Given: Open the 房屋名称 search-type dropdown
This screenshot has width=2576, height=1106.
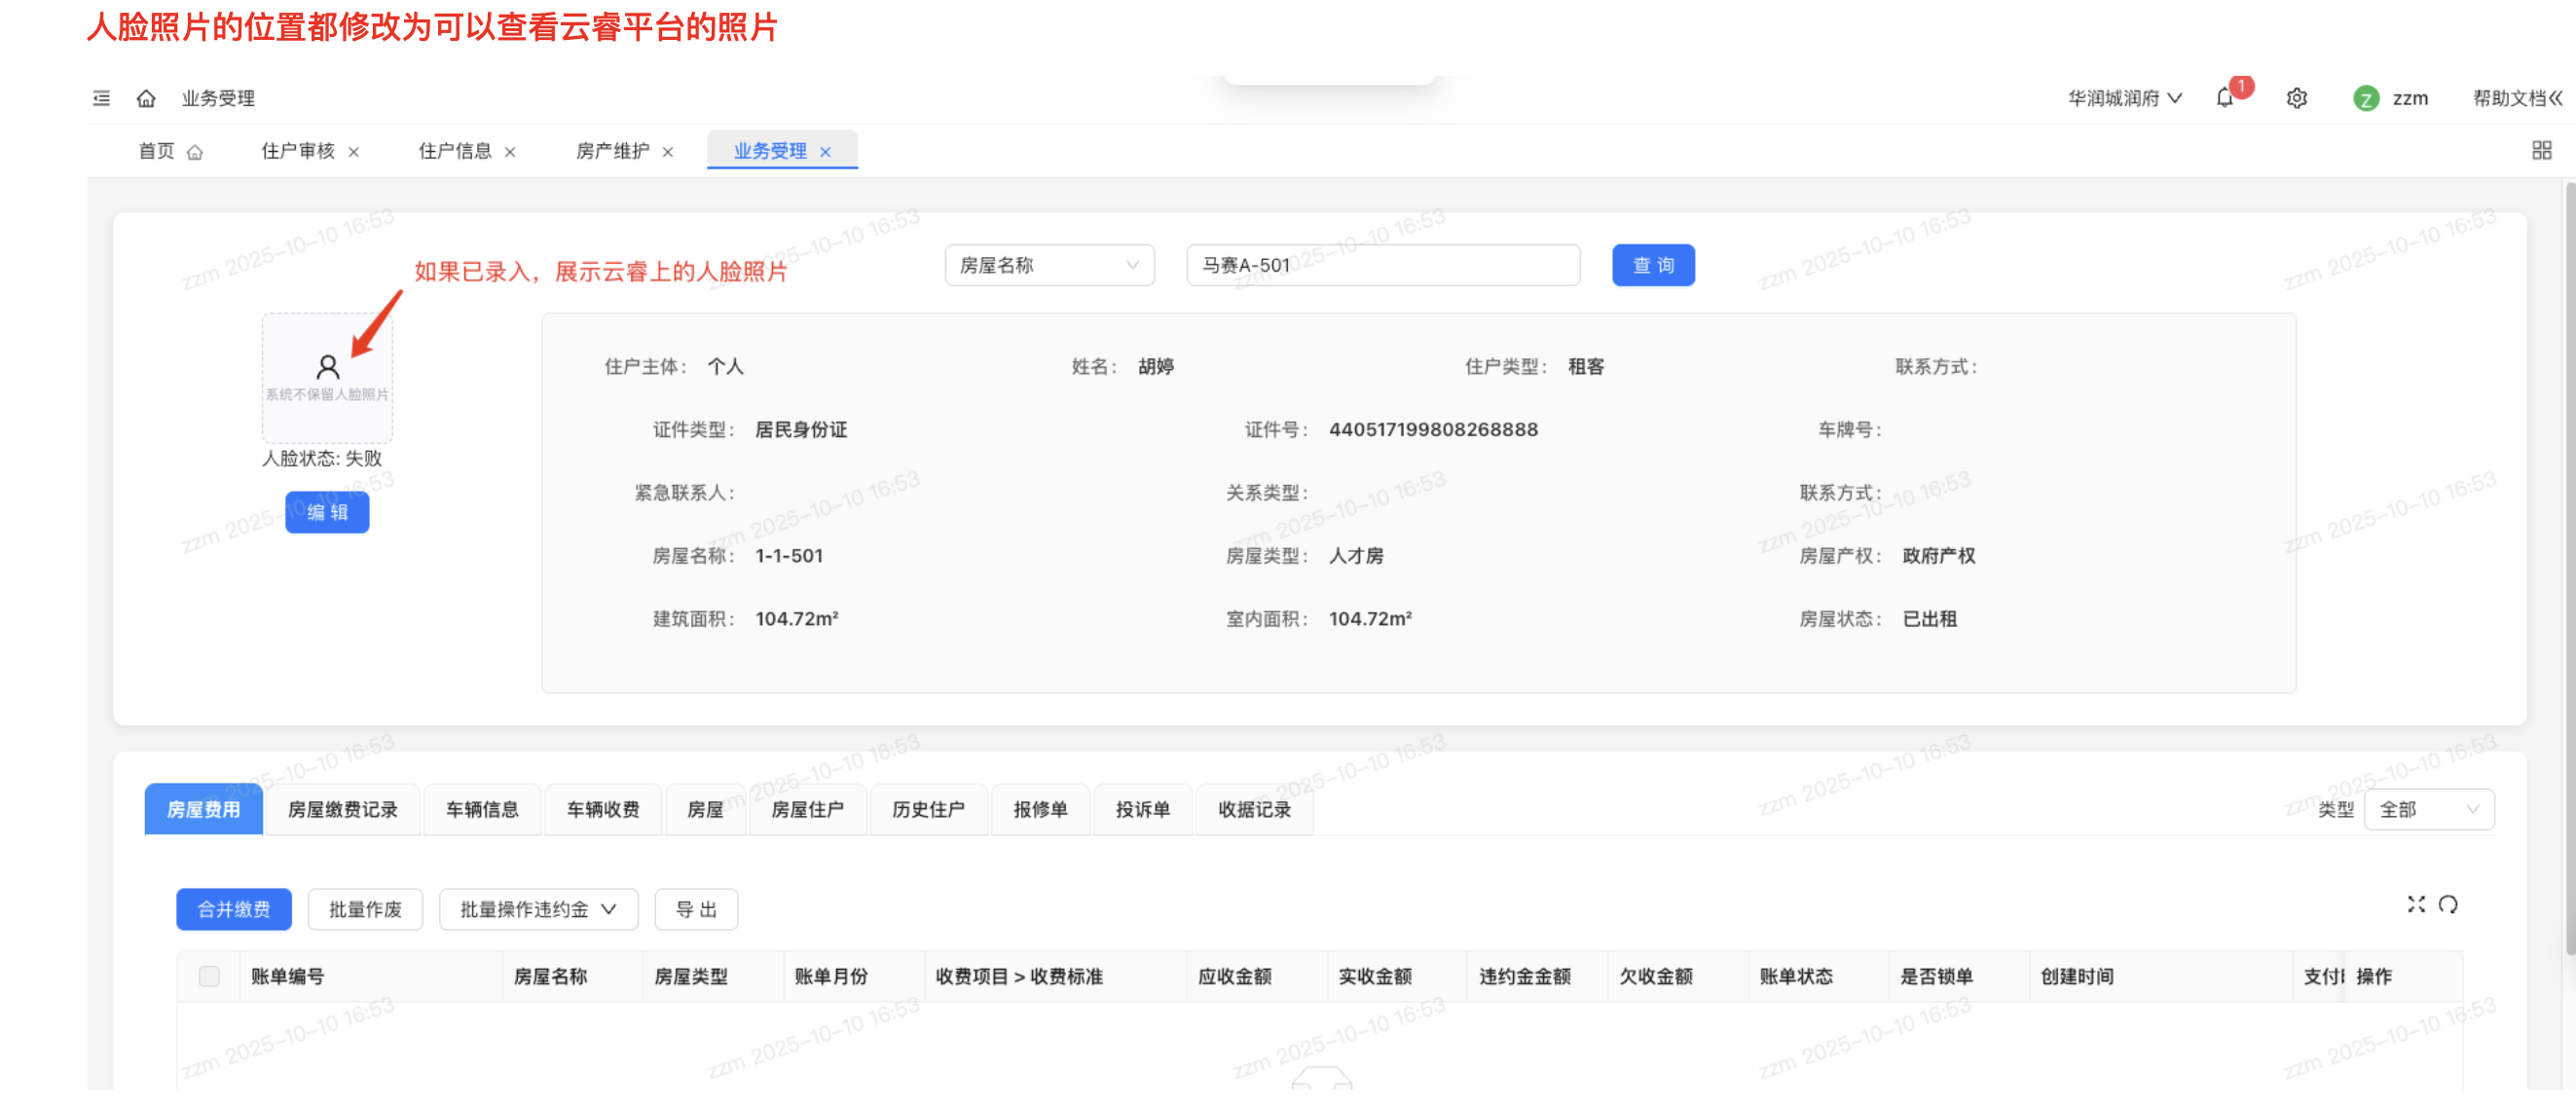Looking at the screenshot, I should point(1050,265).
